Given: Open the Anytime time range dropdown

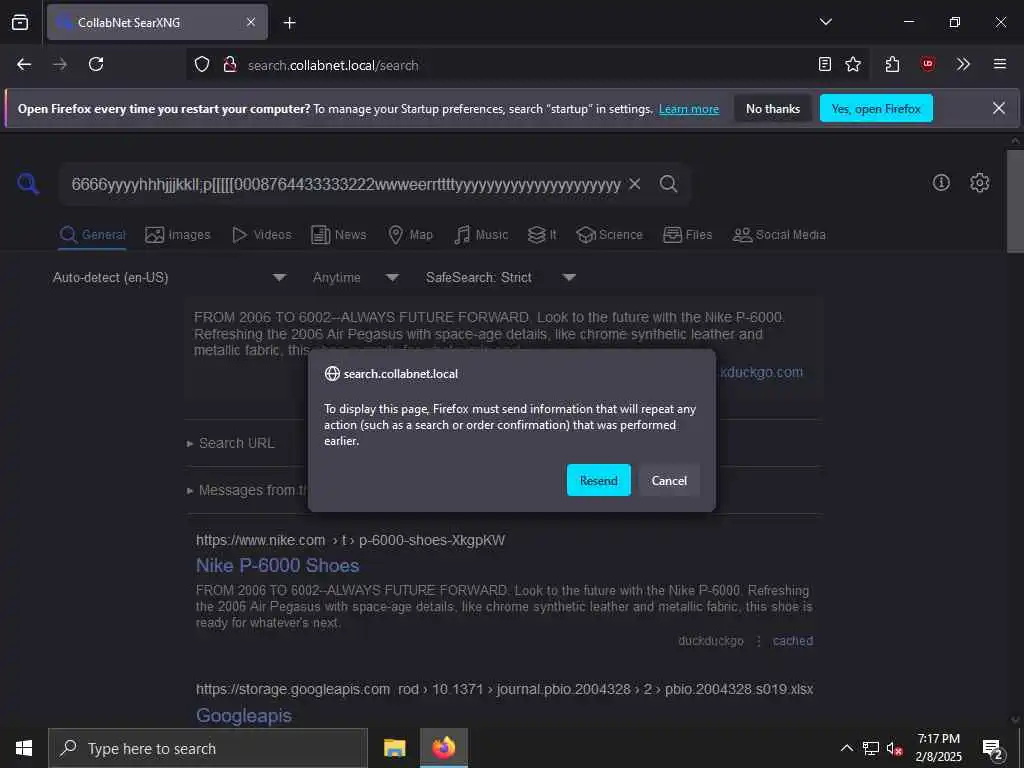Looking at the screenshot, I should (356, 278).
